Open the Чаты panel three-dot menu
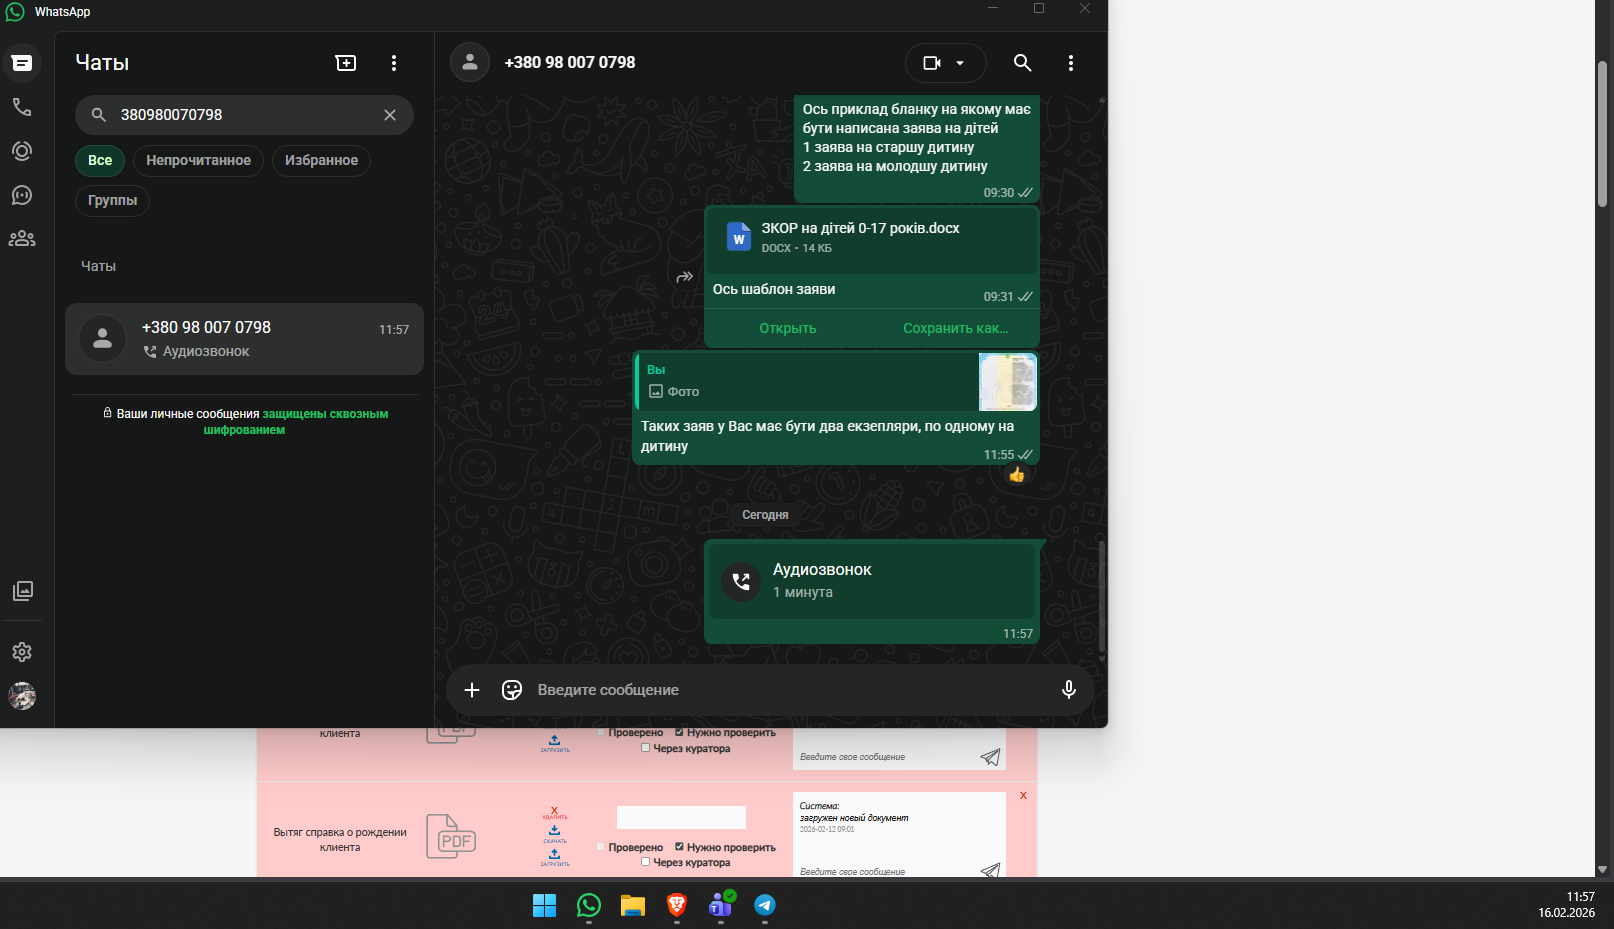Screen dimensions: 1614x929 [x=394, y=63]
